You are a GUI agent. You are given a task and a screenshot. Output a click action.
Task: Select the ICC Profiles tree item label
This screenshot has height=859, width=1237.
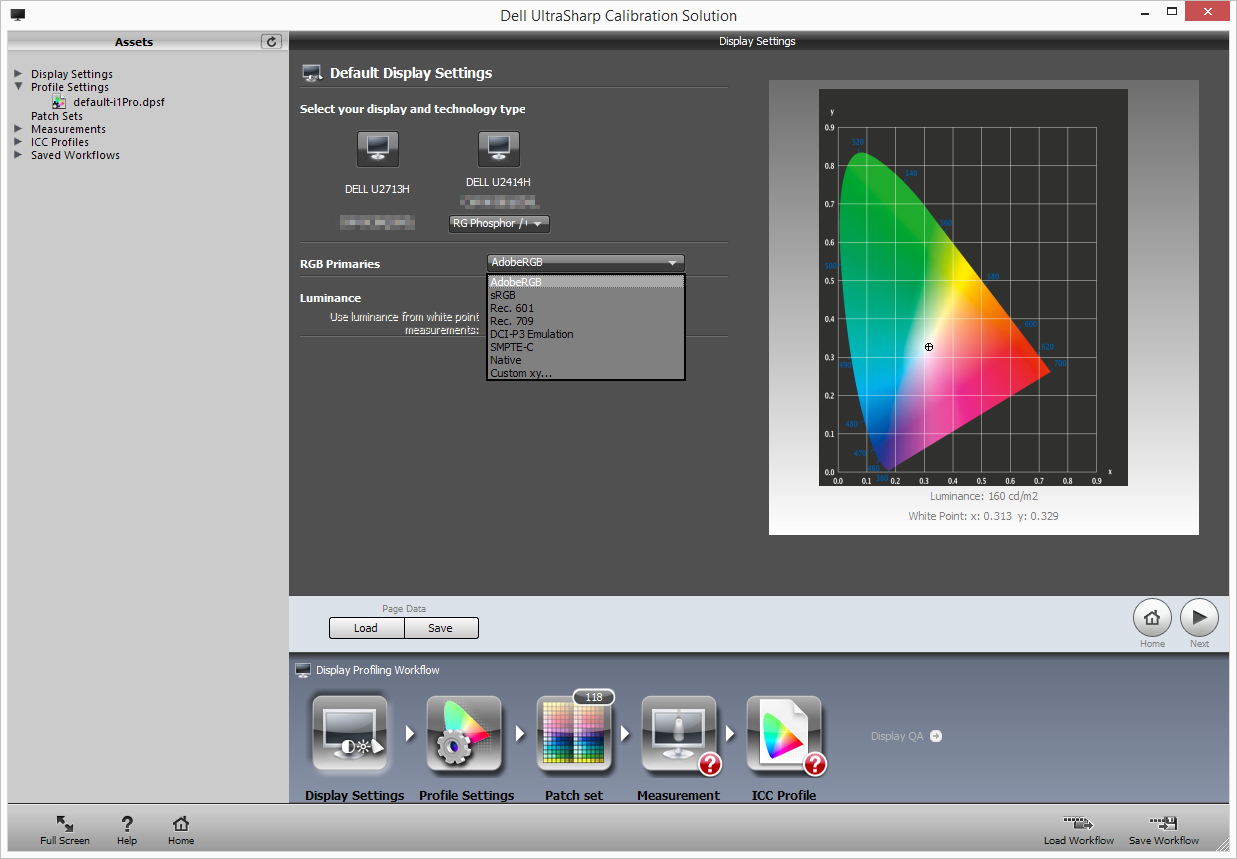60,142
